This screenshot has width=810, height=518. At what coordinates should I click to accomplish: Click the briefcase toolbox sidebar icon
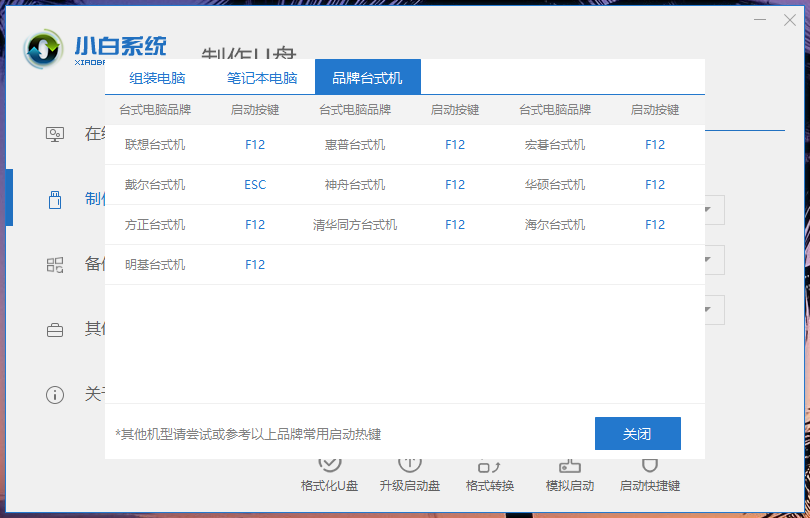[x=55, y=329]
